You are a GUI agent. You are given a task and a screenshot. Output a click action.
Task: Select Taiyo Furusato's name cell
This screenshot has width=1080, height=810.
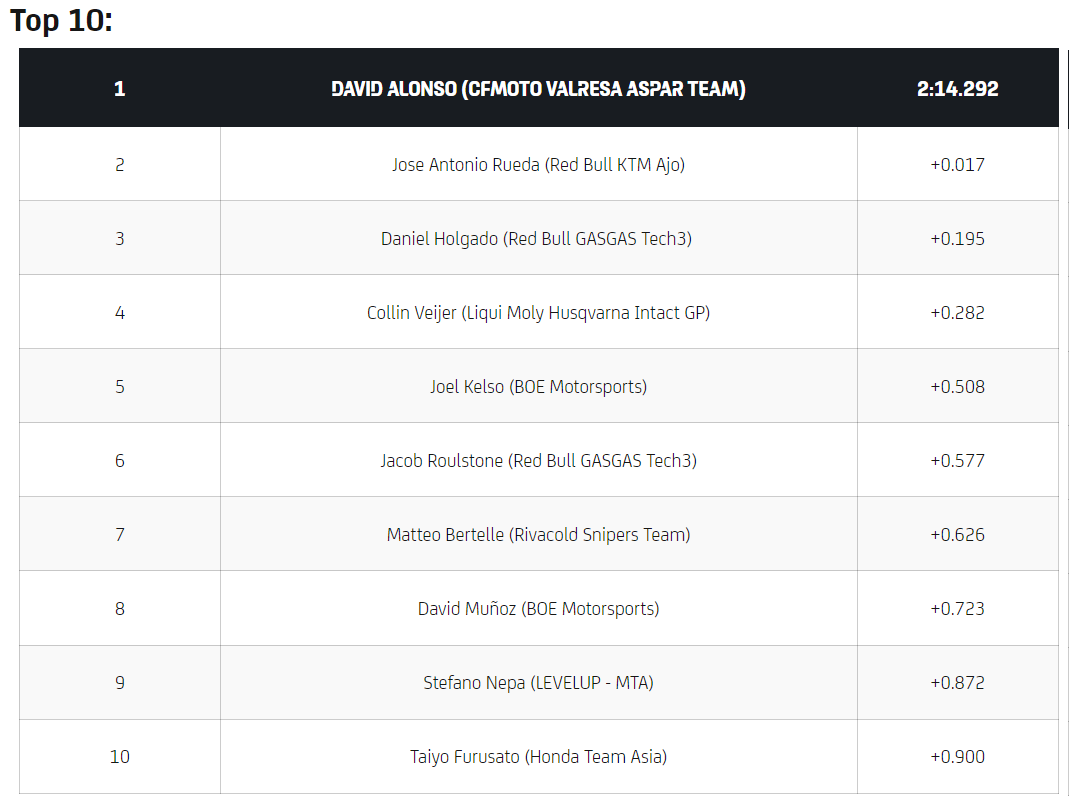[x=538, y=757]
